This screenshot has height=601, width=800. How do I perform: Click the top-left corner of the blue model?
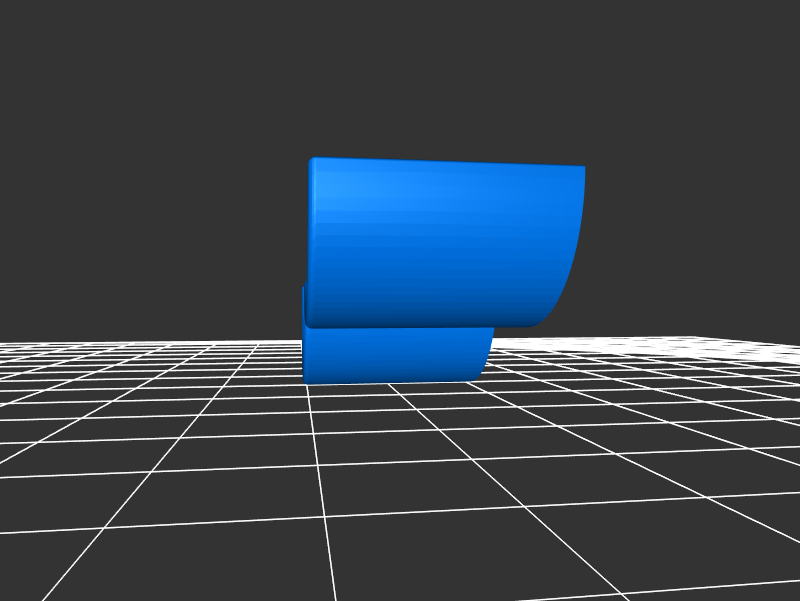(x=313, y=160)
